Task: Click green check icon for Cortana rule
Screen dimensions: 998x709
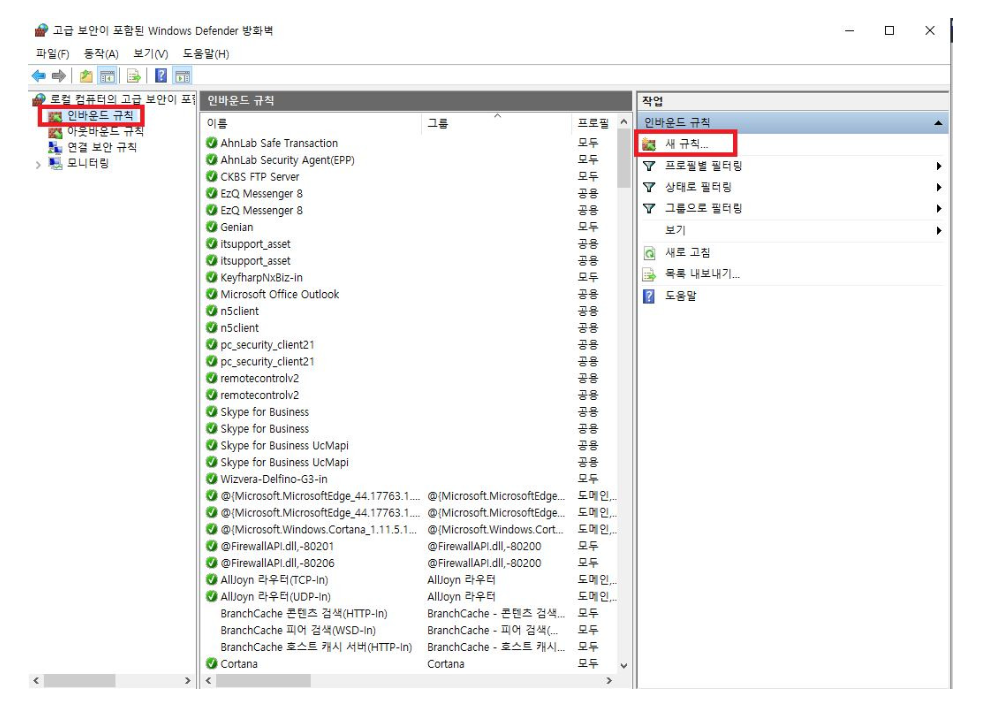Action: pyautogui.click(x=212, y=663)
